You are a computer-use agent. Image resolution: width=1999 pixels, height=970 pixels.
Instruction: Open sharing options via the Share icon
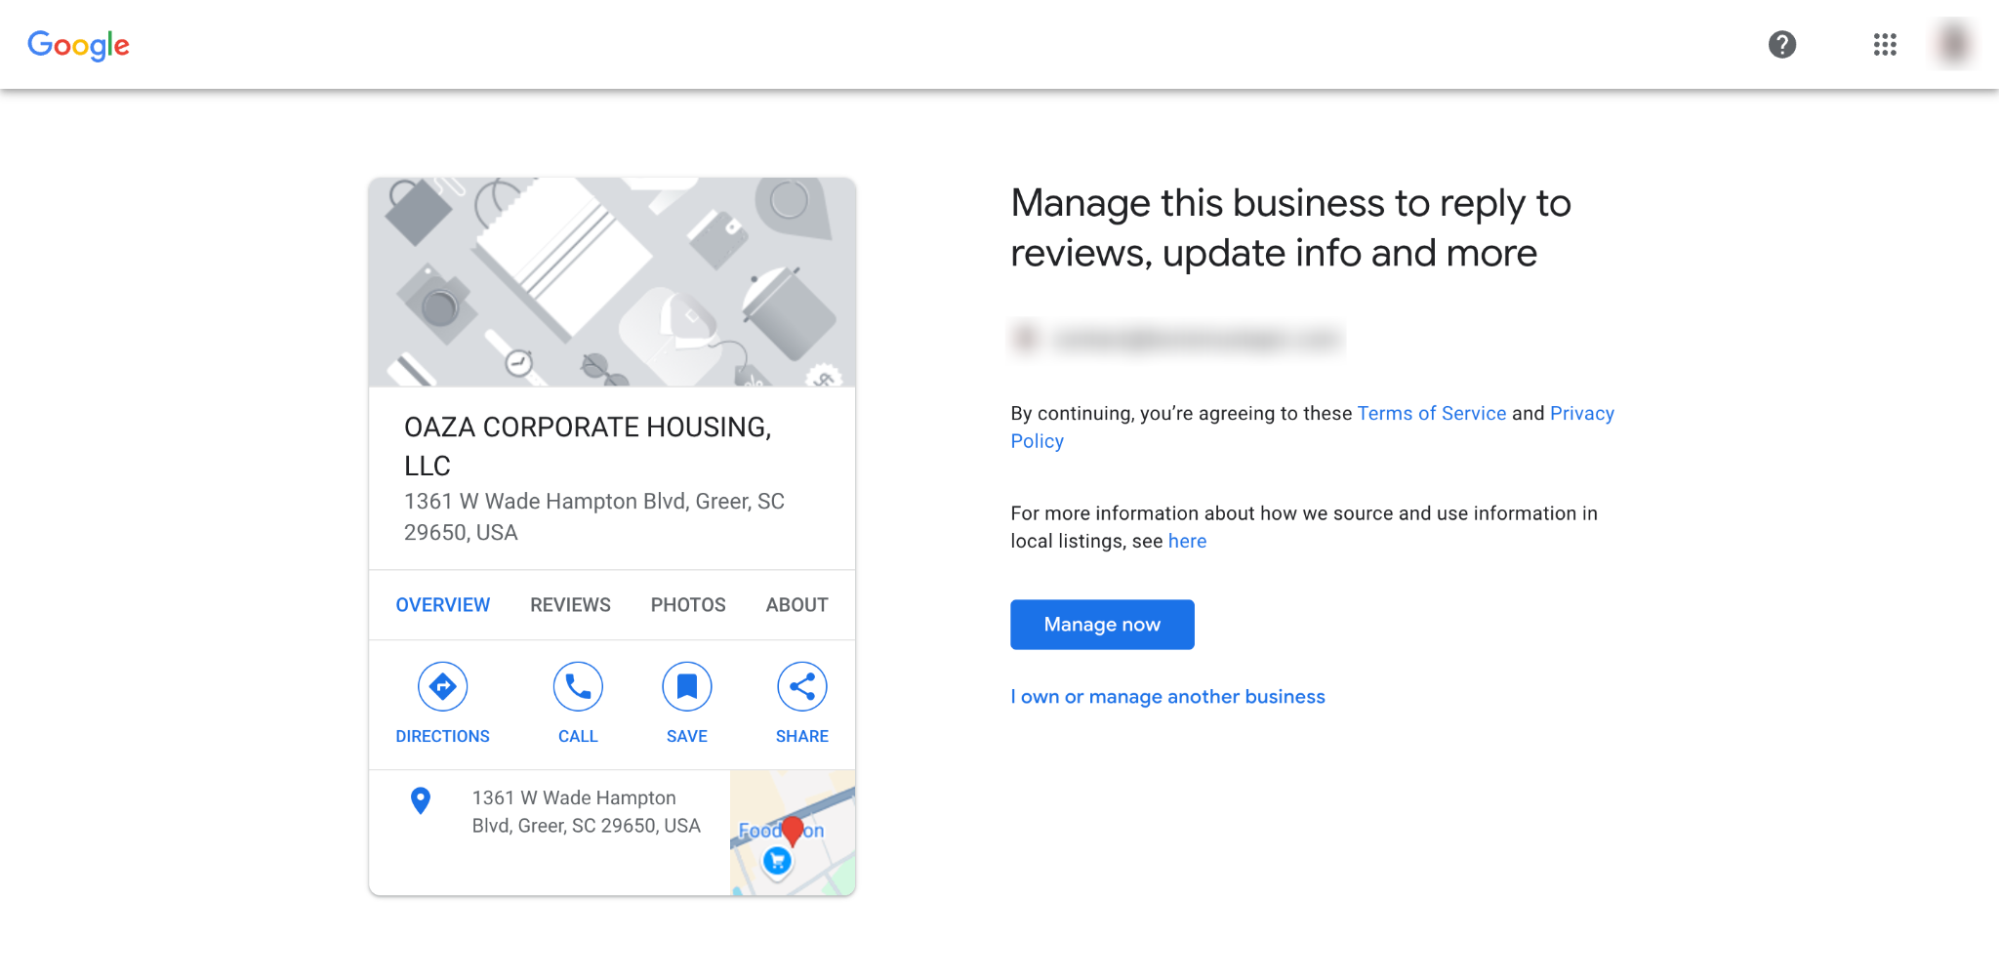pos(801,686)
